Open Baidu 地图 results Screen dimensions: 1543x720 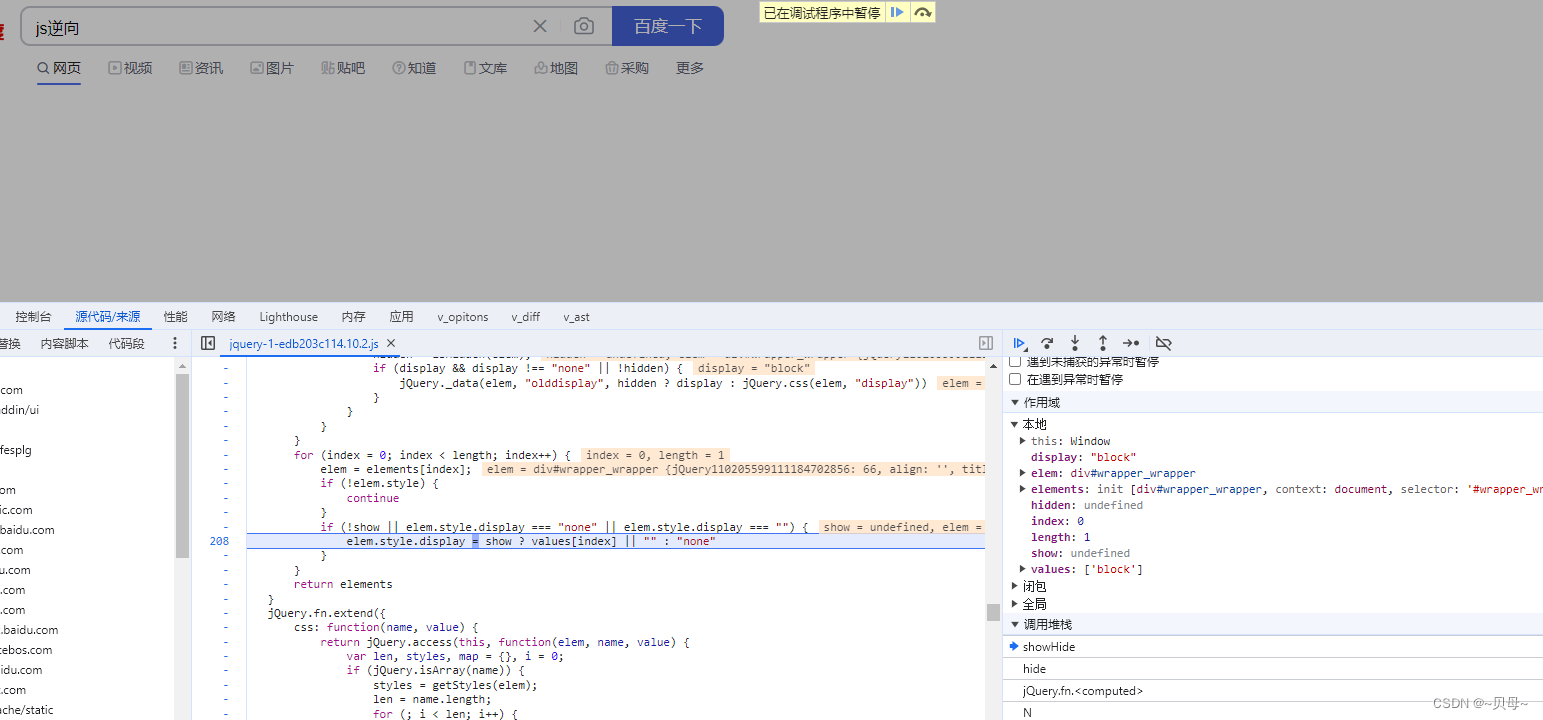[x=556, y=68]
